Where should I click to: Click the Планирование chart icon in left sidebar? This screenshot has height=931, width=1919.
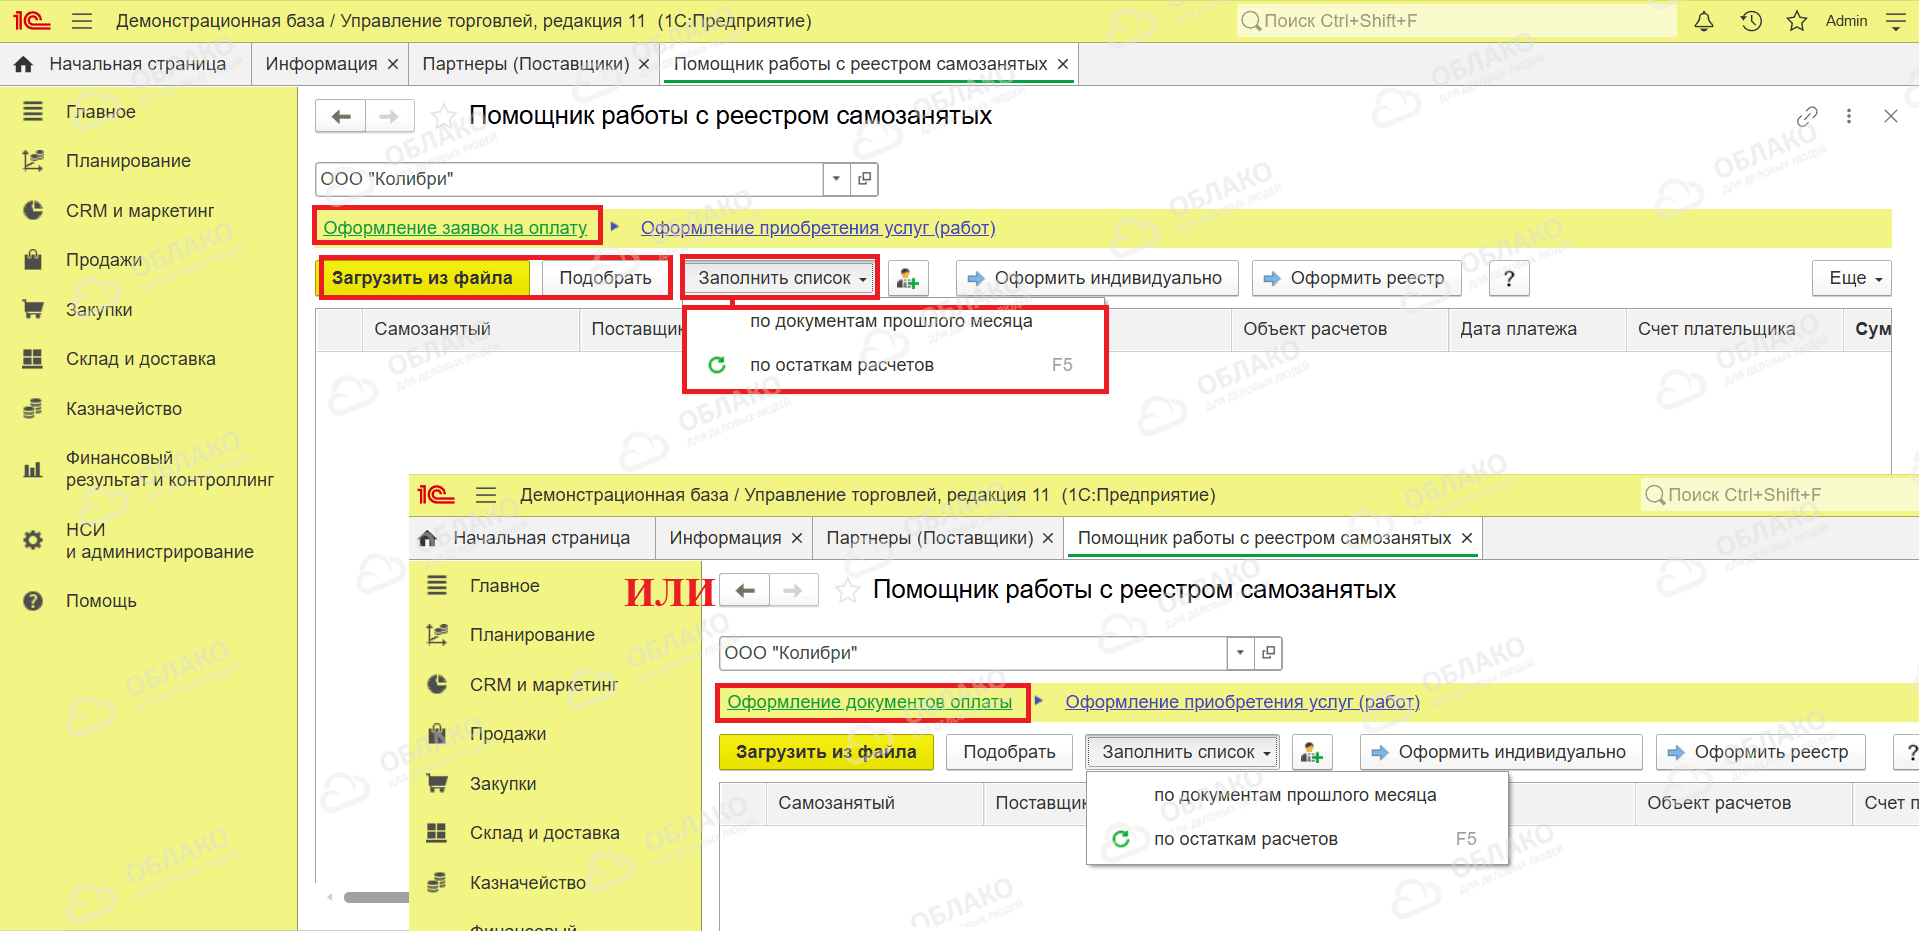pyautogui.click(x=33, y=161)
